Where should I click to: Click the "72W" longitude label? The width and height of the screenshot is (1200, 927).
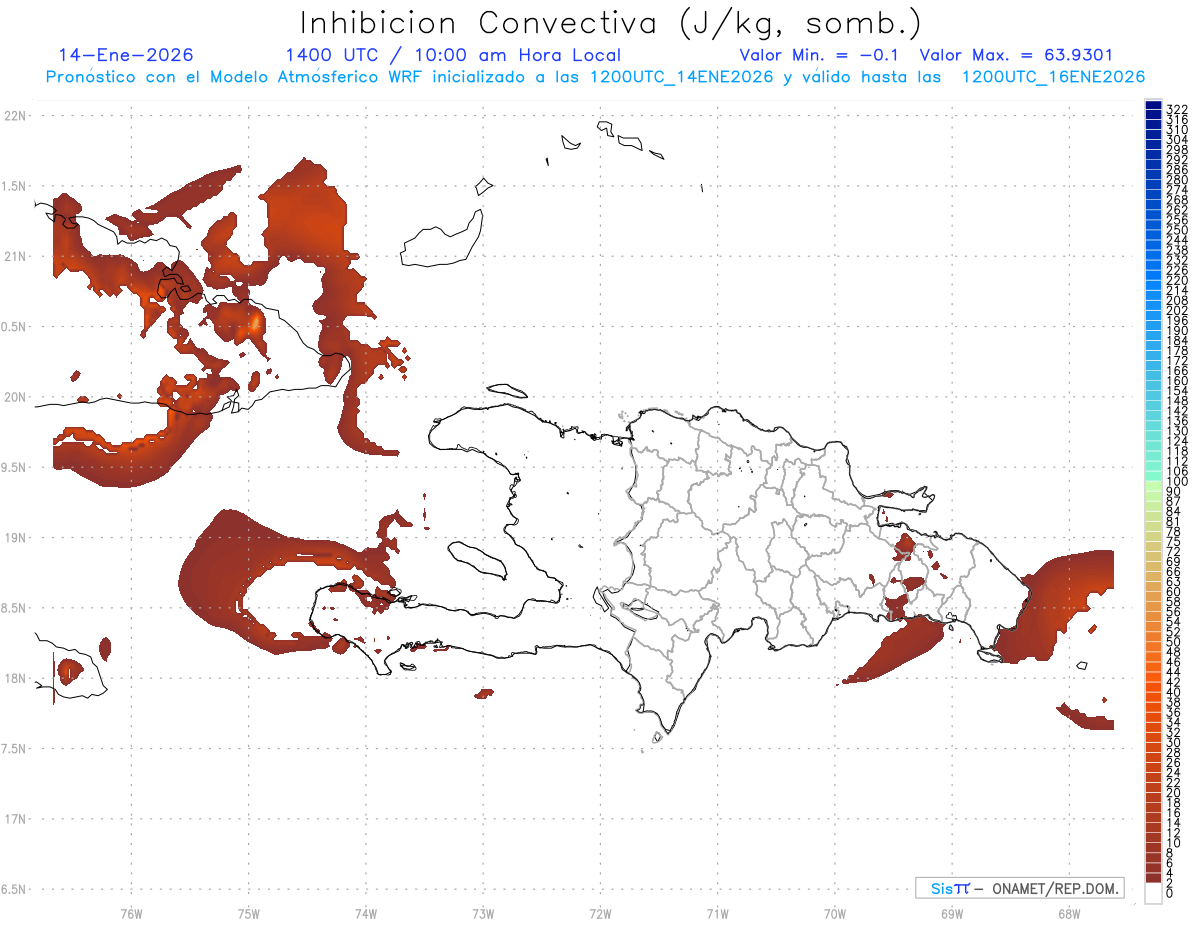click(x=599, y=912)
